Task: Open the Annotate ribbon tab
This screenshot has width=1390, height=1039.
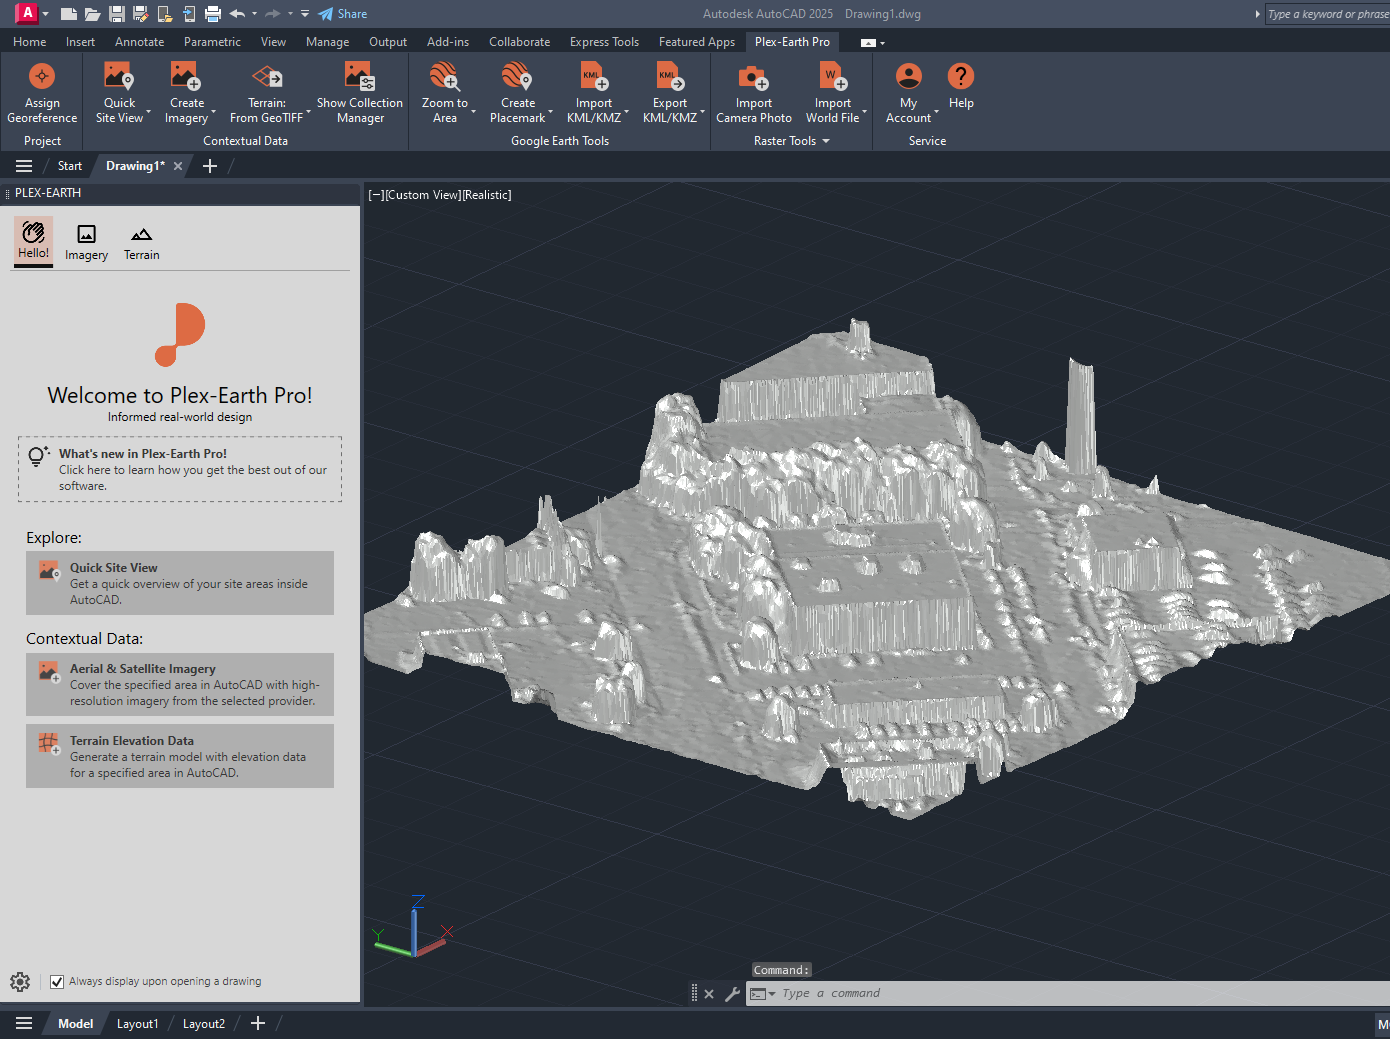Action: tap(139, 42)
